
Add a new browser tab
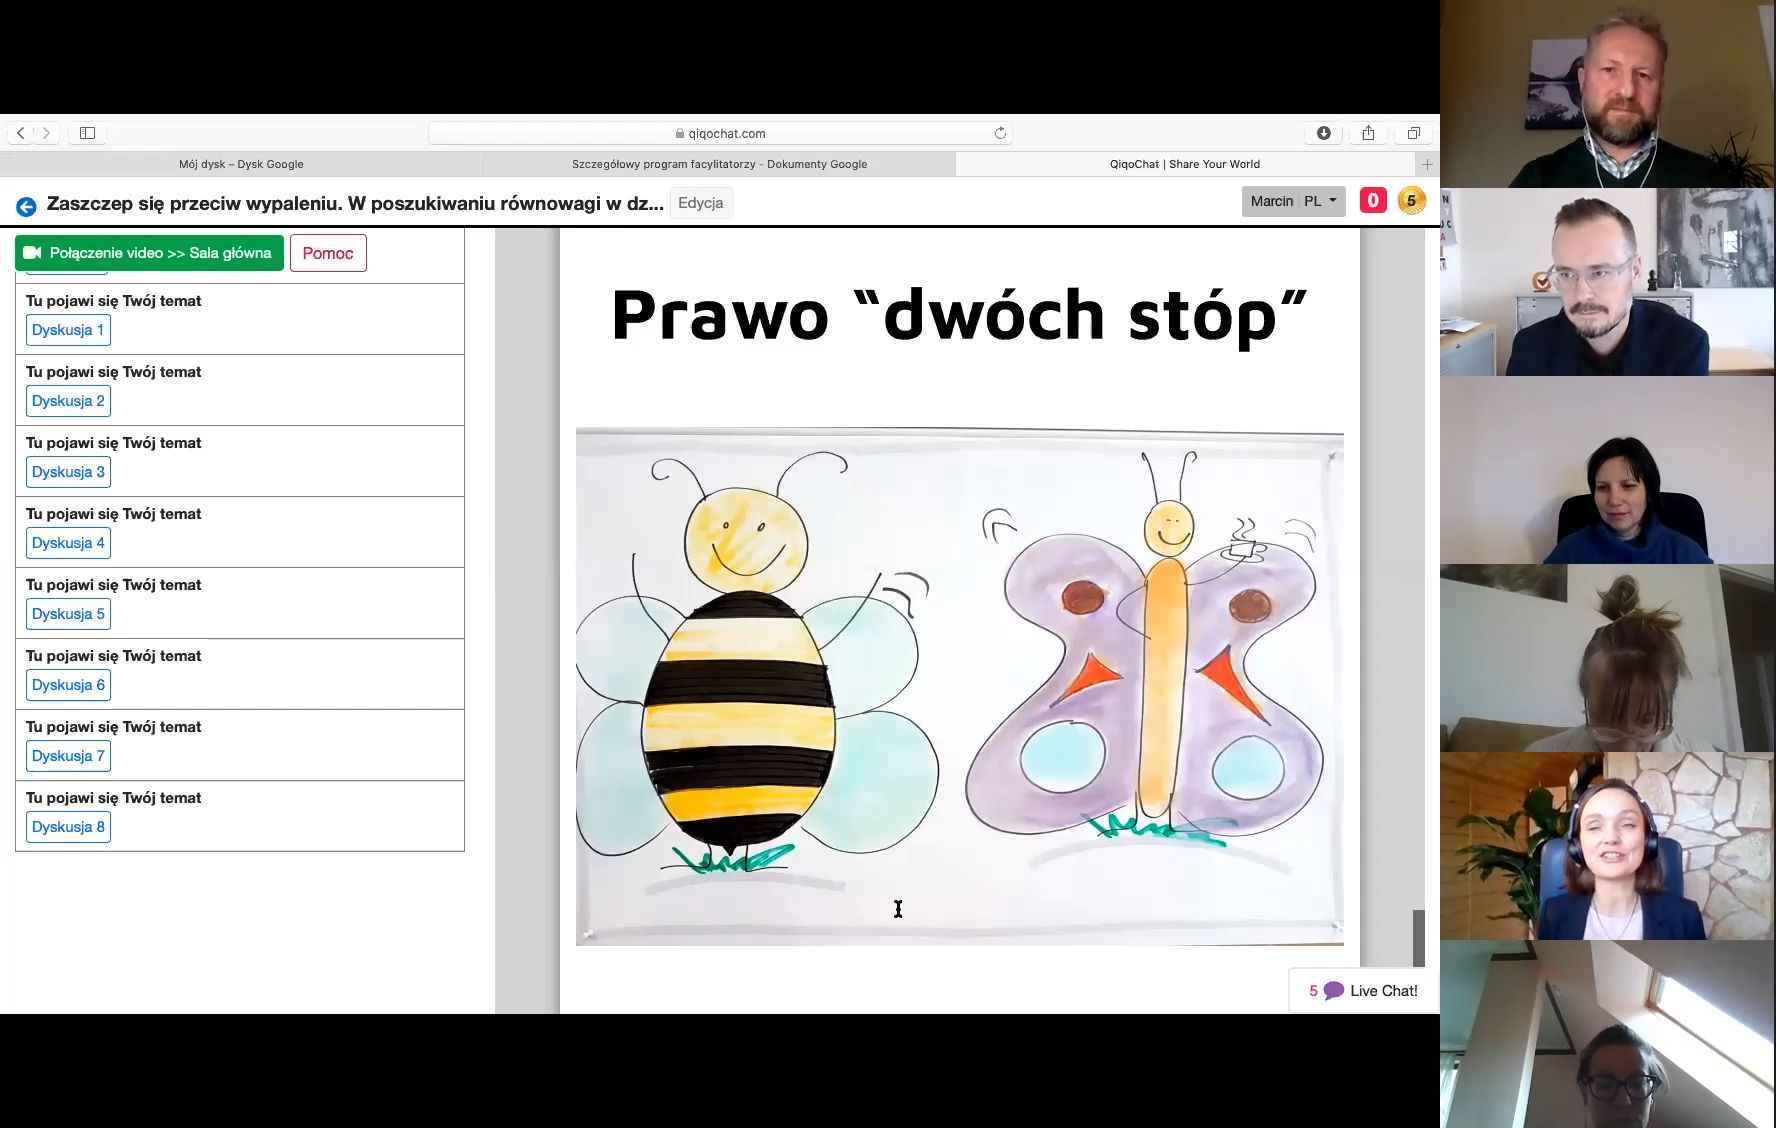[x=1427, y=164]
